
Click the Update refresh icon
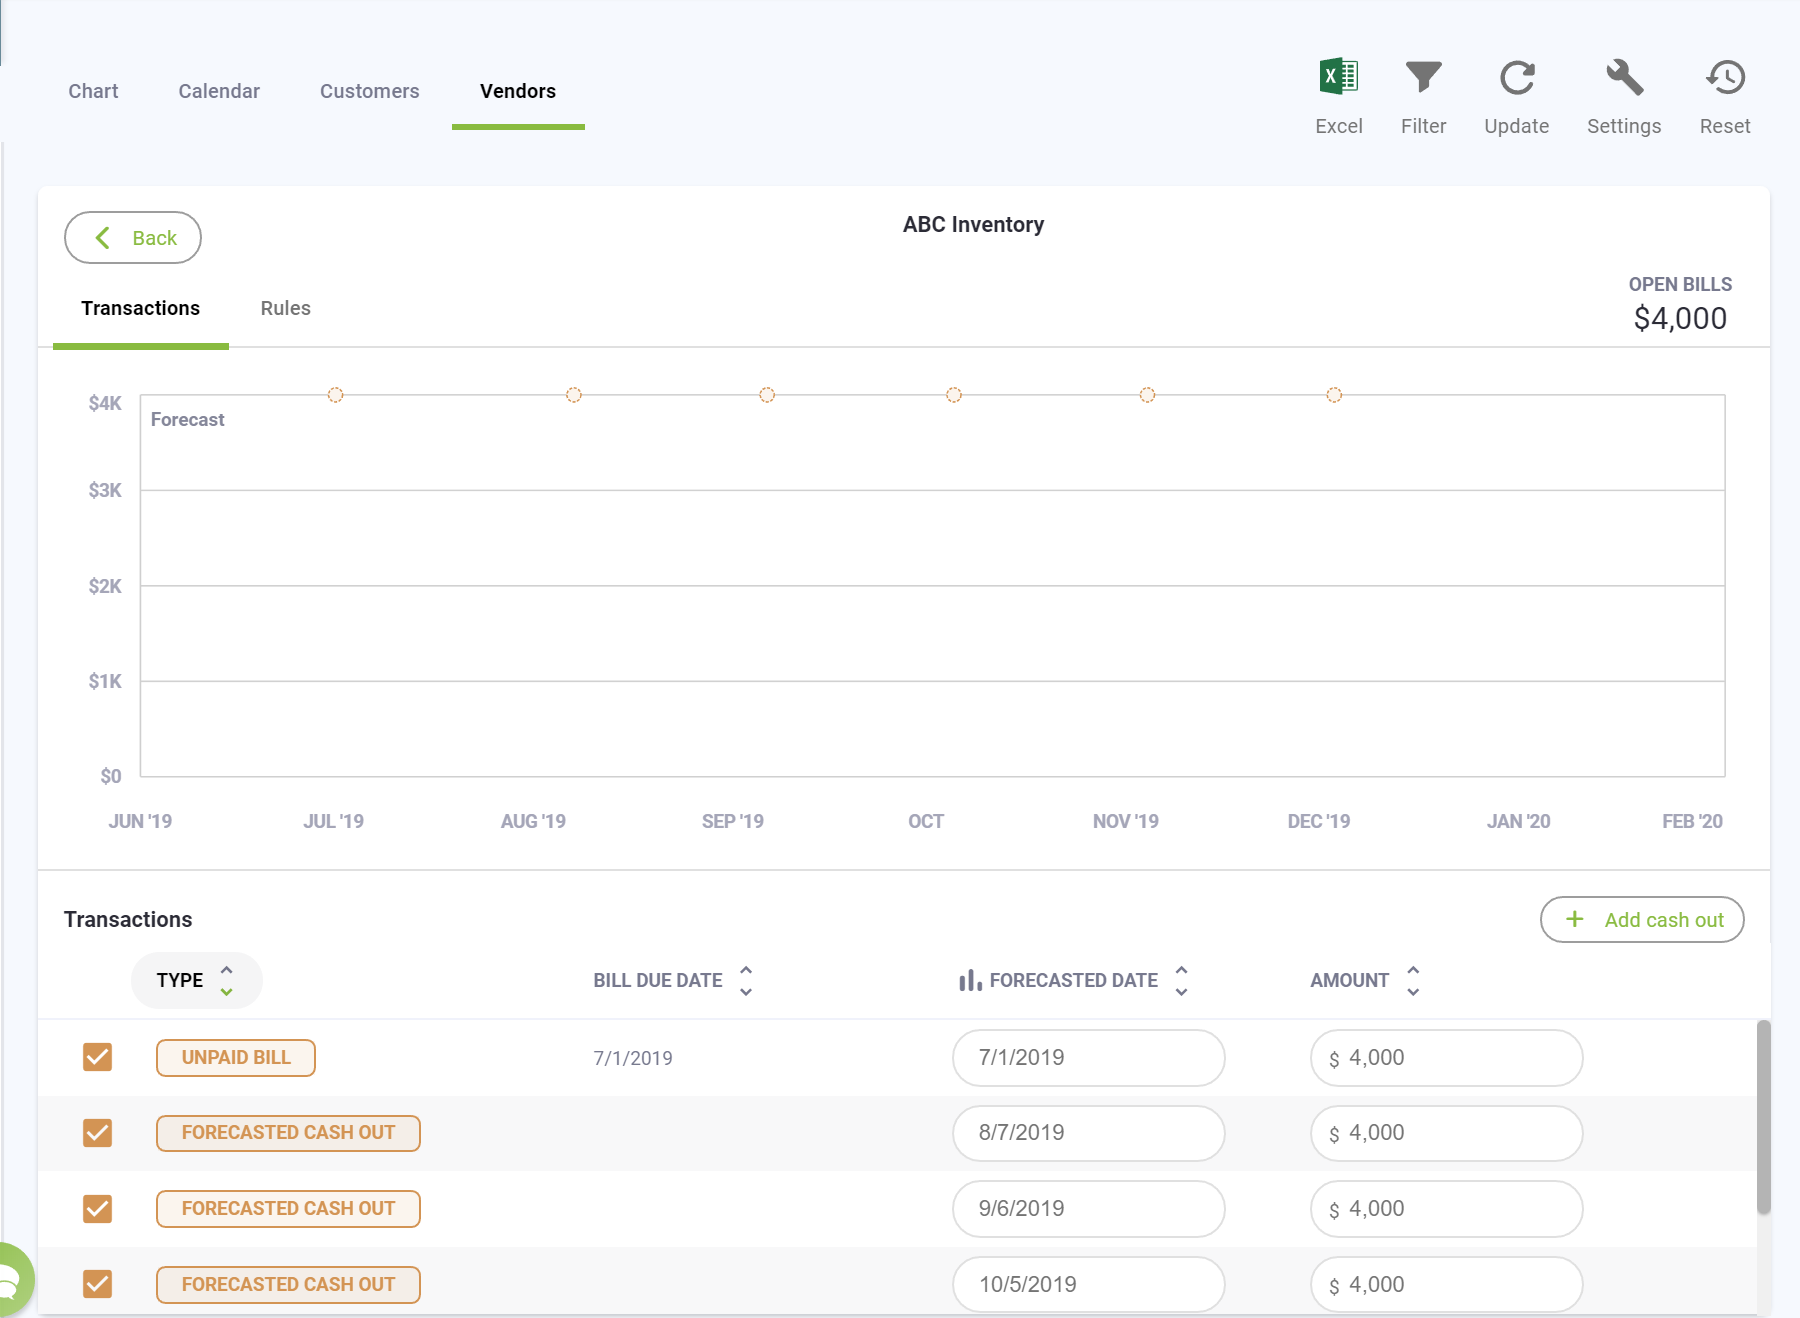[1517, 77]
